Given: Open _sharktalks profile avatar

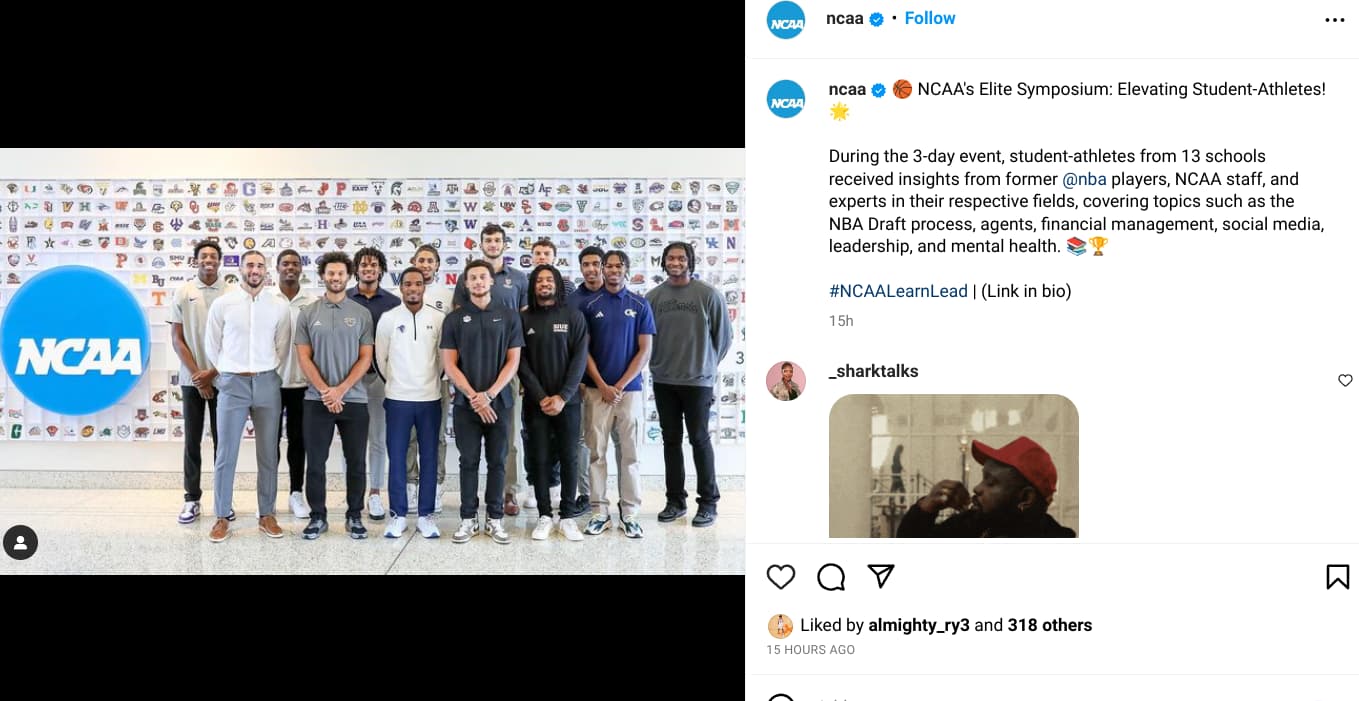Looking at the screenshot, I should [x=786, y=381].
